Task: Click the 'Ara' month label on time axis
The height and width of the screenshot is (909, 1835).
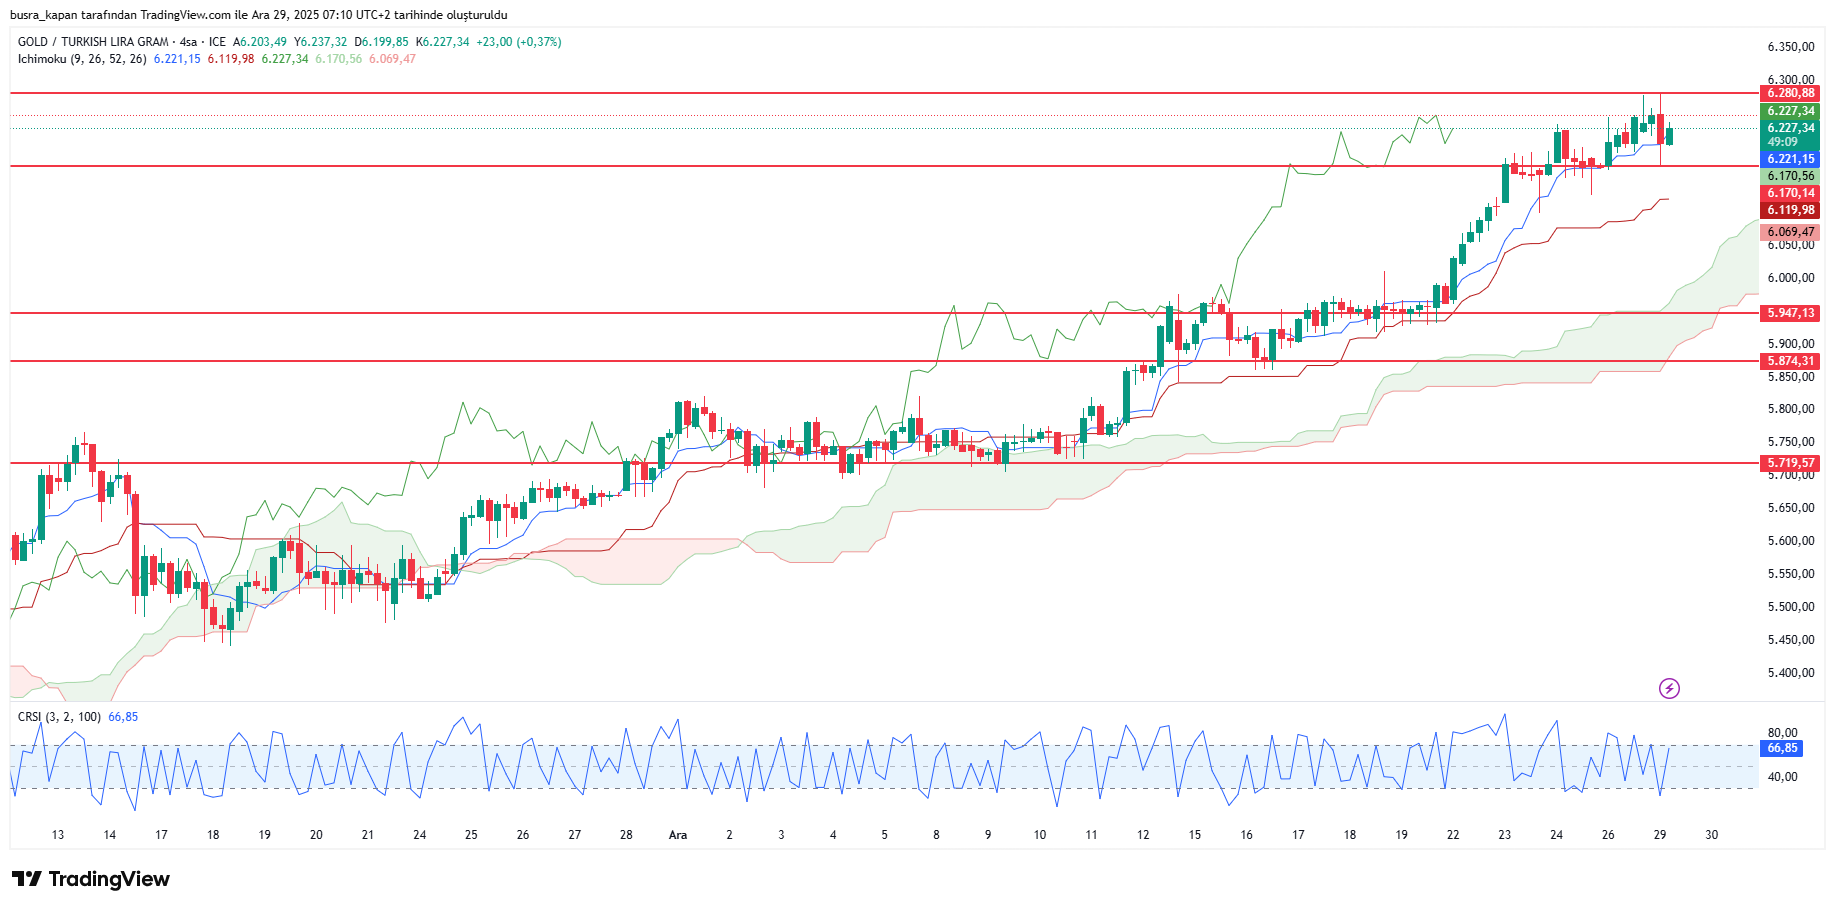Action: click(678, 835)
